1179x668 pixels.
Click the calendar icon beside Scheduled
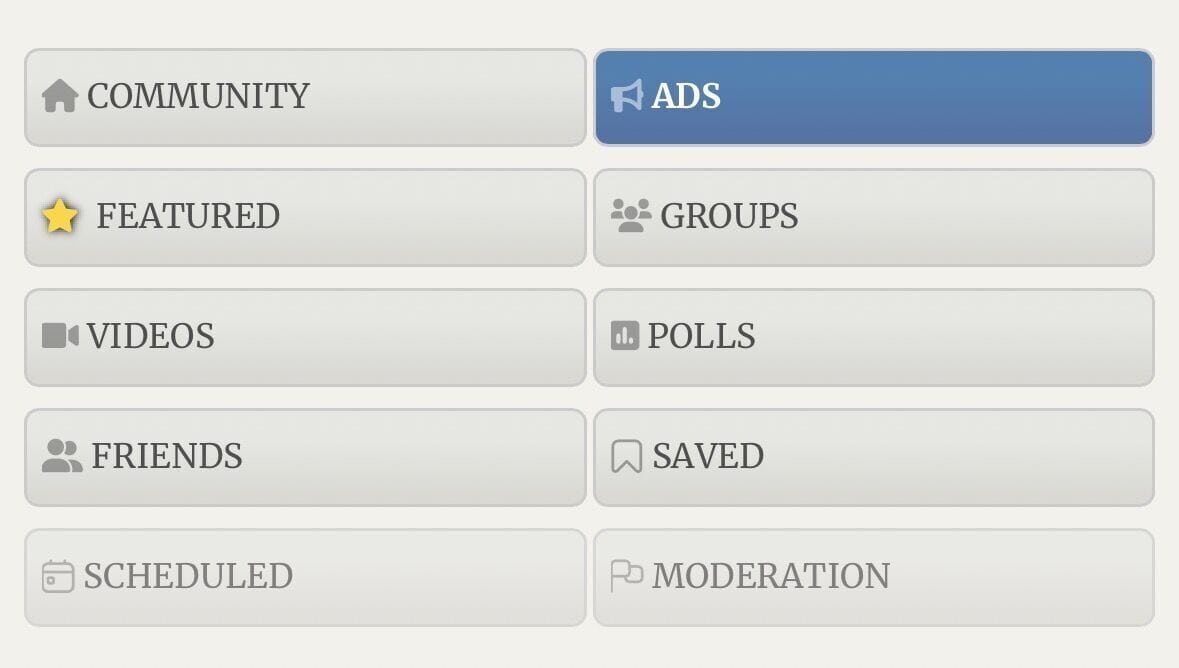tap(58, 576)
